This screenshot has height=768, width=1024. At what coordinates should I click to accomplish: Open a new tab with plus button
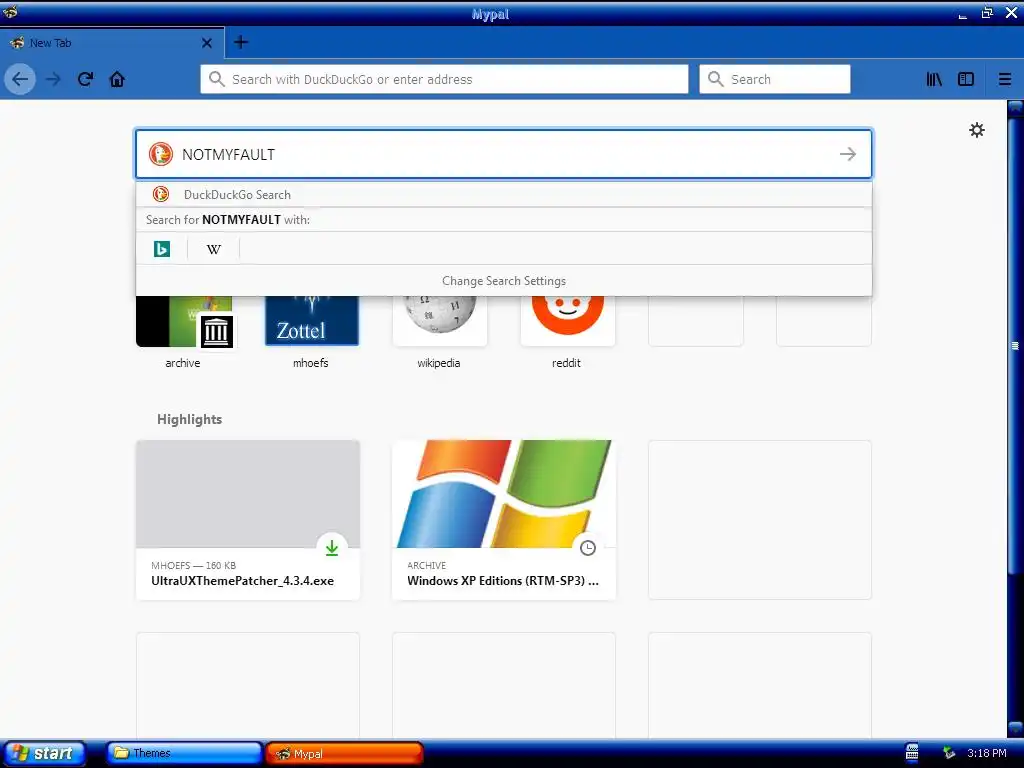241,42
